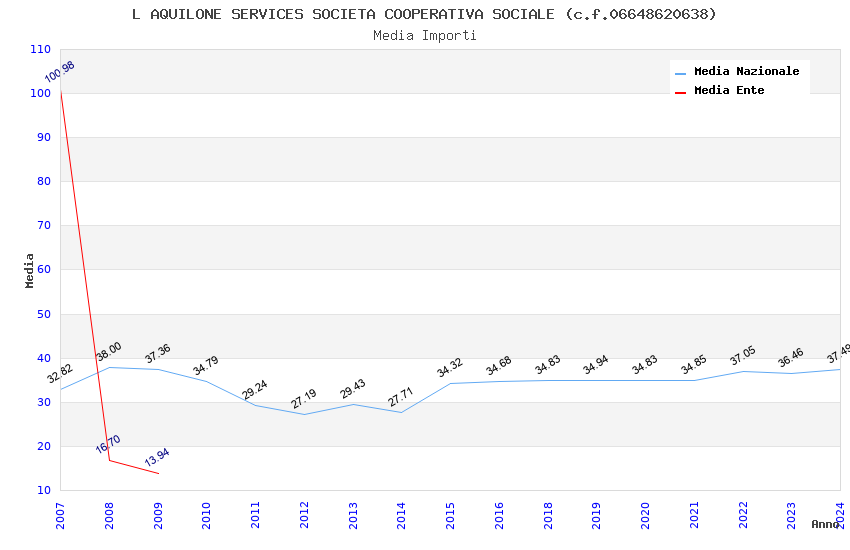Screen dimensions: 850x550
Task: Click the y-axis value 20
Action: point(44,447)
